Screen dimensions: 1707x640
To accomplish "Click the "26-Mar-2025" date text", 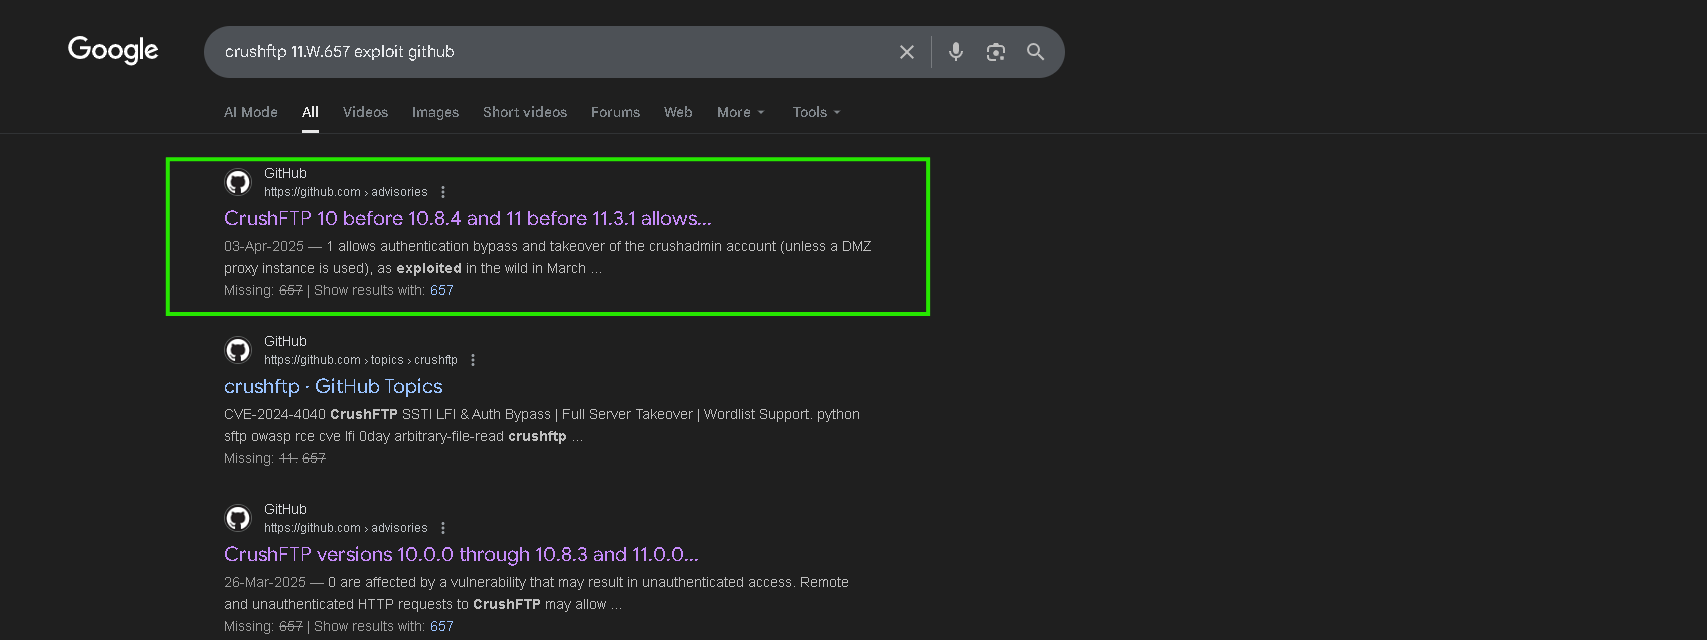I will tap(265, 582).
